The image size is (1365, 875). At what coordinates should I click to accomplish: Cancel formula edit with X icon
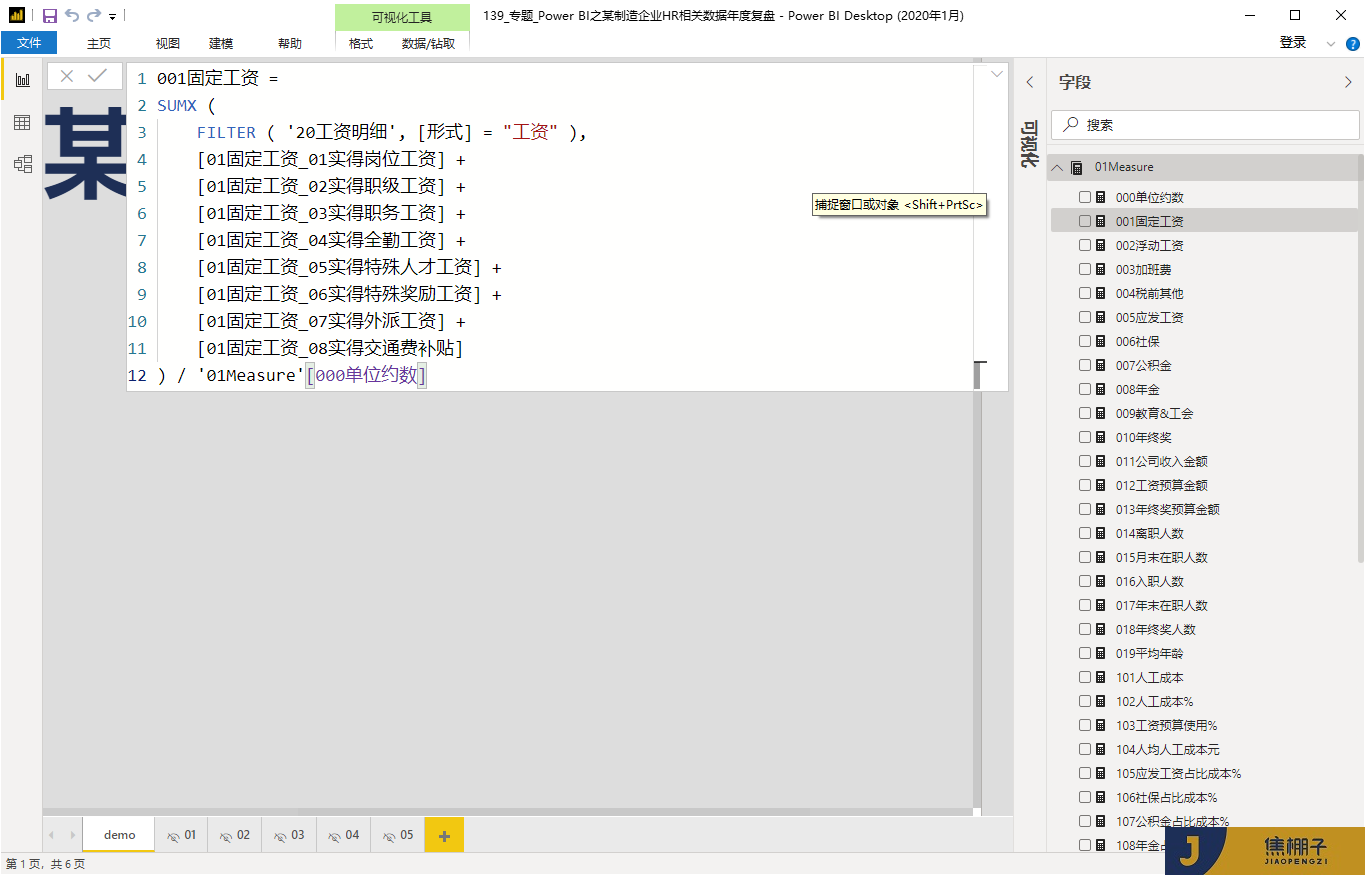[x=67, y=76]
